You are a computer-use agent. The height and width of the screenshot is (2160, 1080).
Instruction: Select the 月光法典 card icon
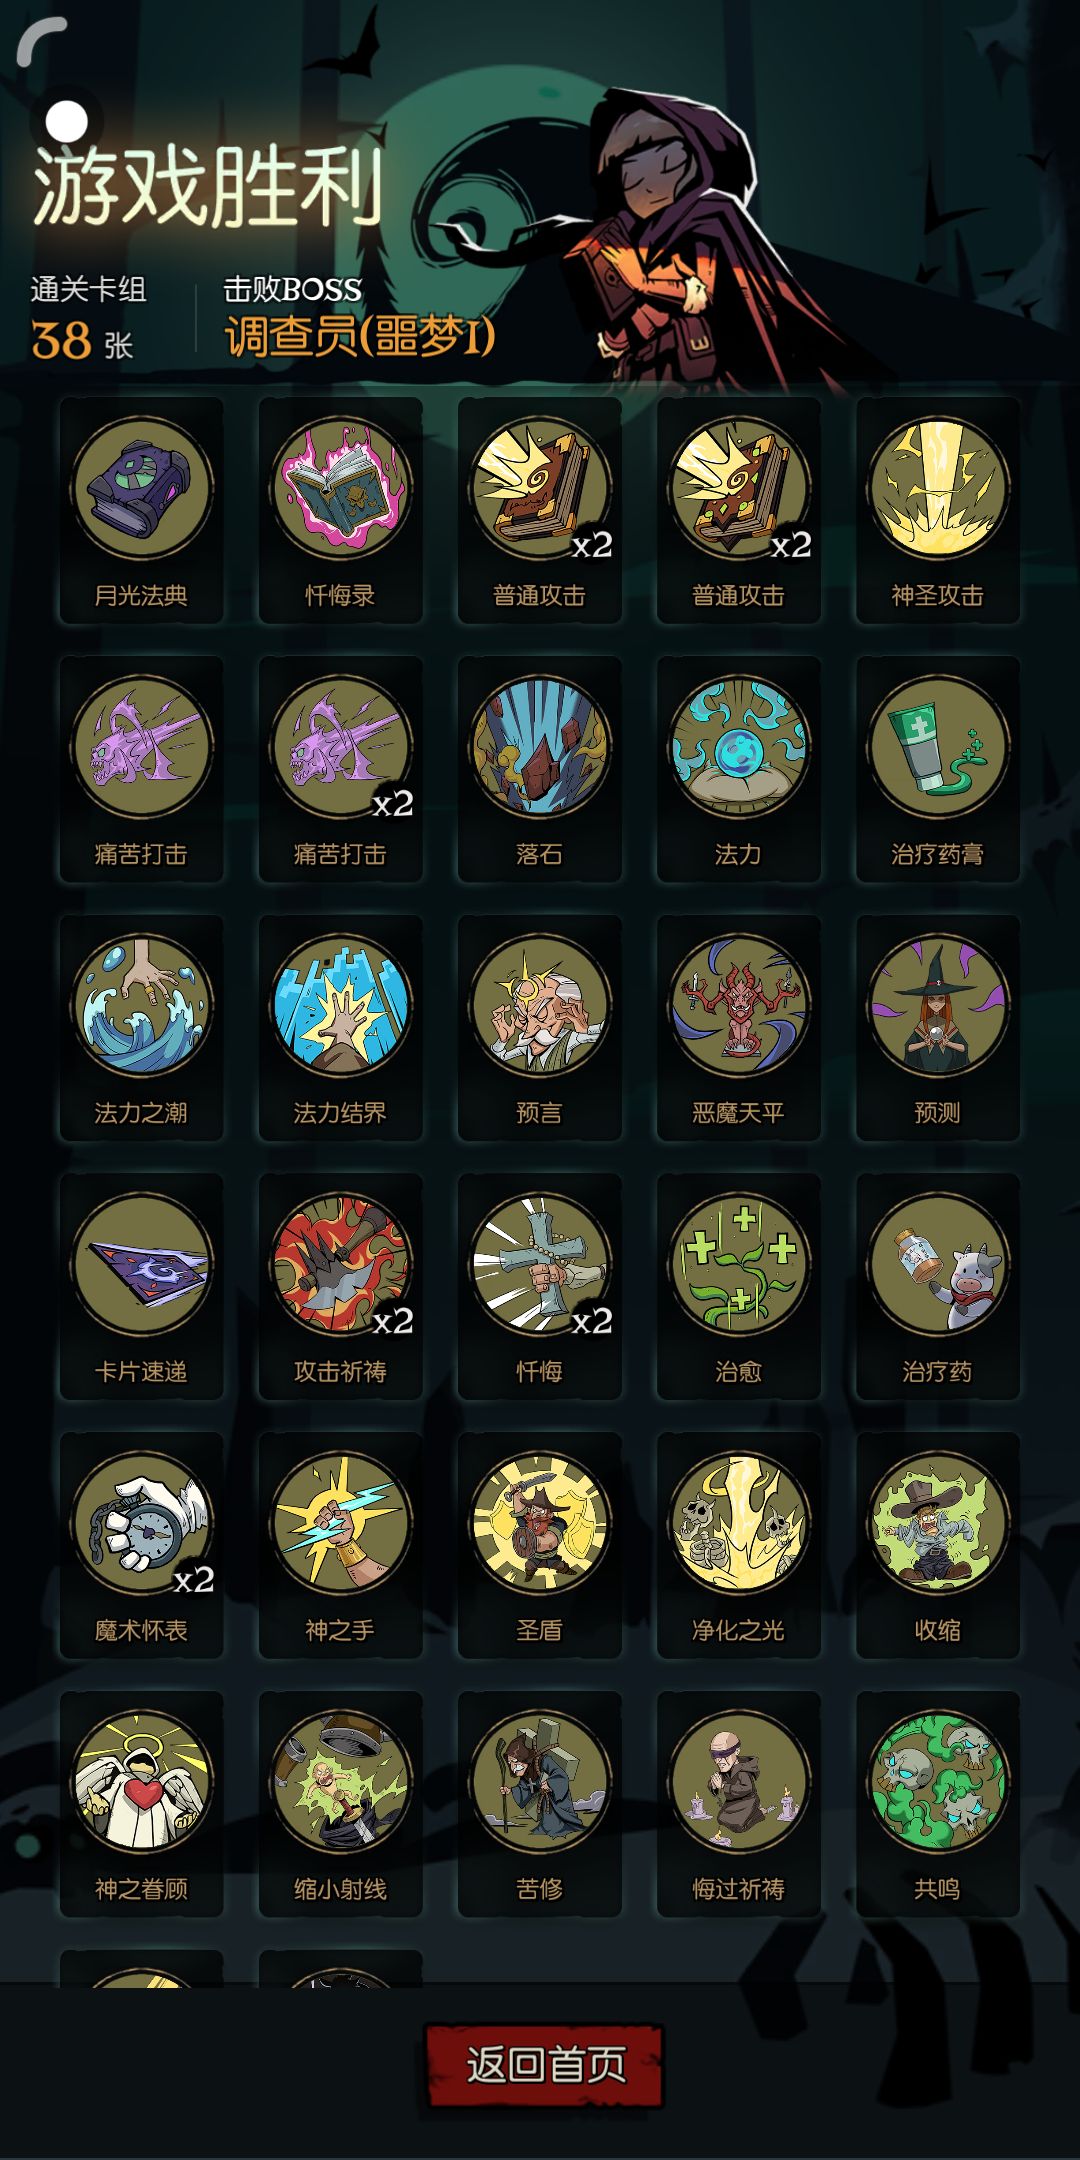pyautogui.click(x=141, y=510)
